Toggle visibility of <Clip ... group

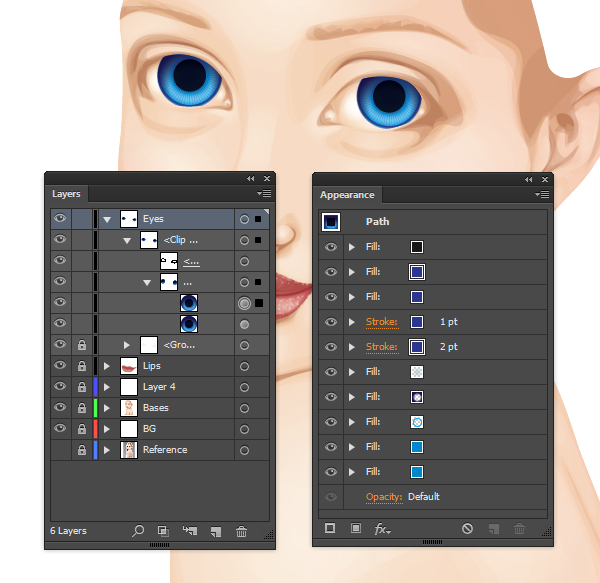coord(60,239)
